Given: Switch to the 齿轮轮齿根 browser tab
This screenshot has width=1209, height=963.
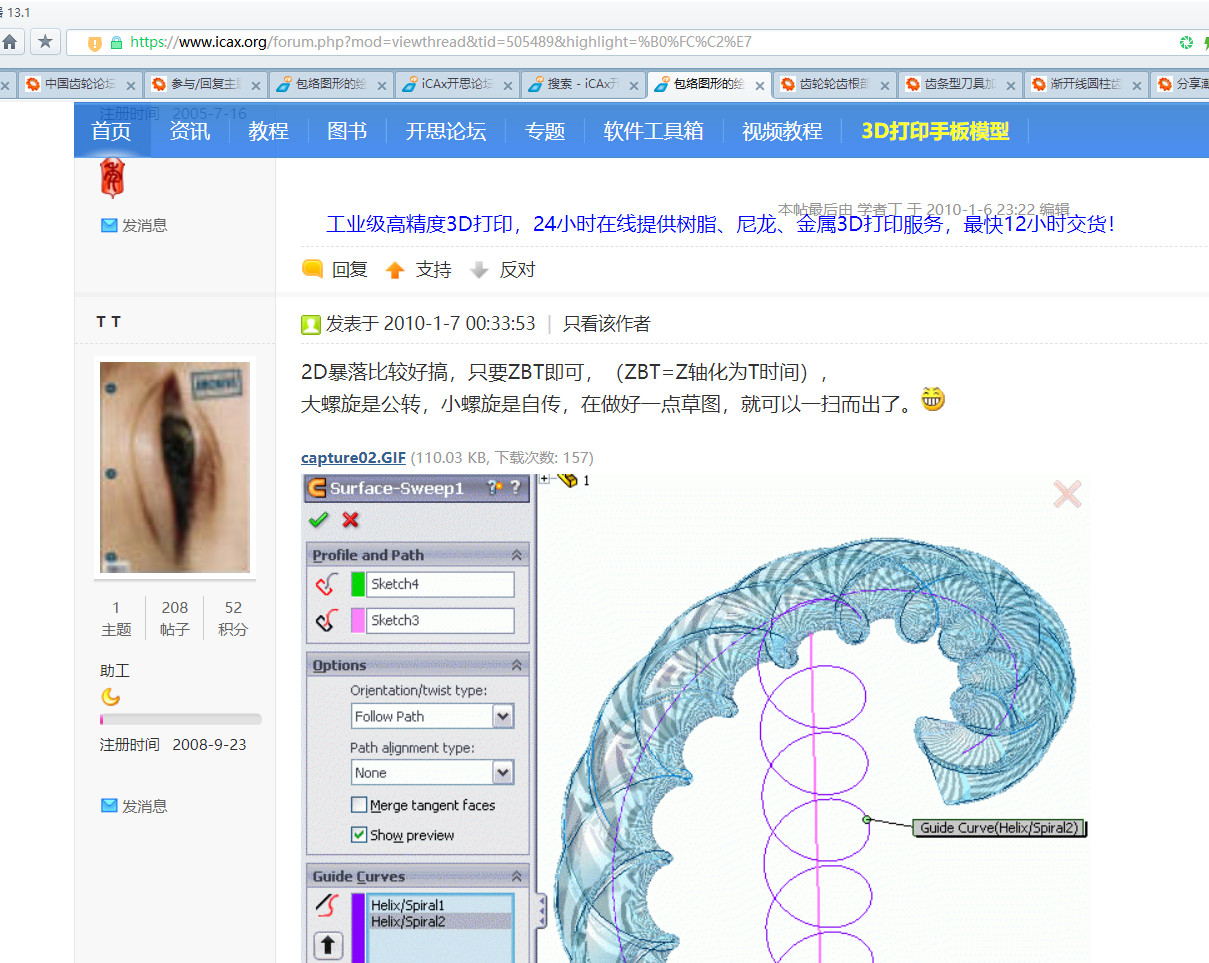Looking at the screenshot, I should (835, 84).
